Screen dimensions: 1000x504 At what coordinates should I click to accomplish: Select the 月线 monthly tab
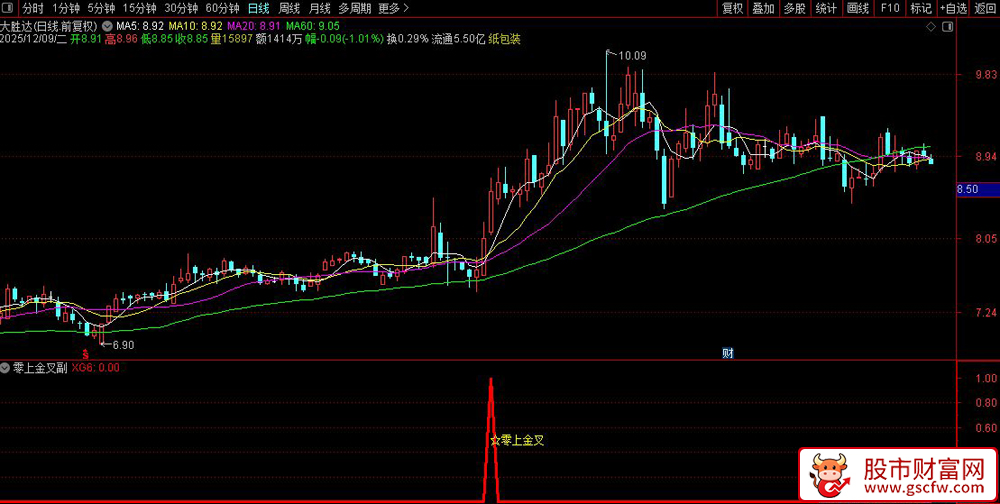(320, 8)
